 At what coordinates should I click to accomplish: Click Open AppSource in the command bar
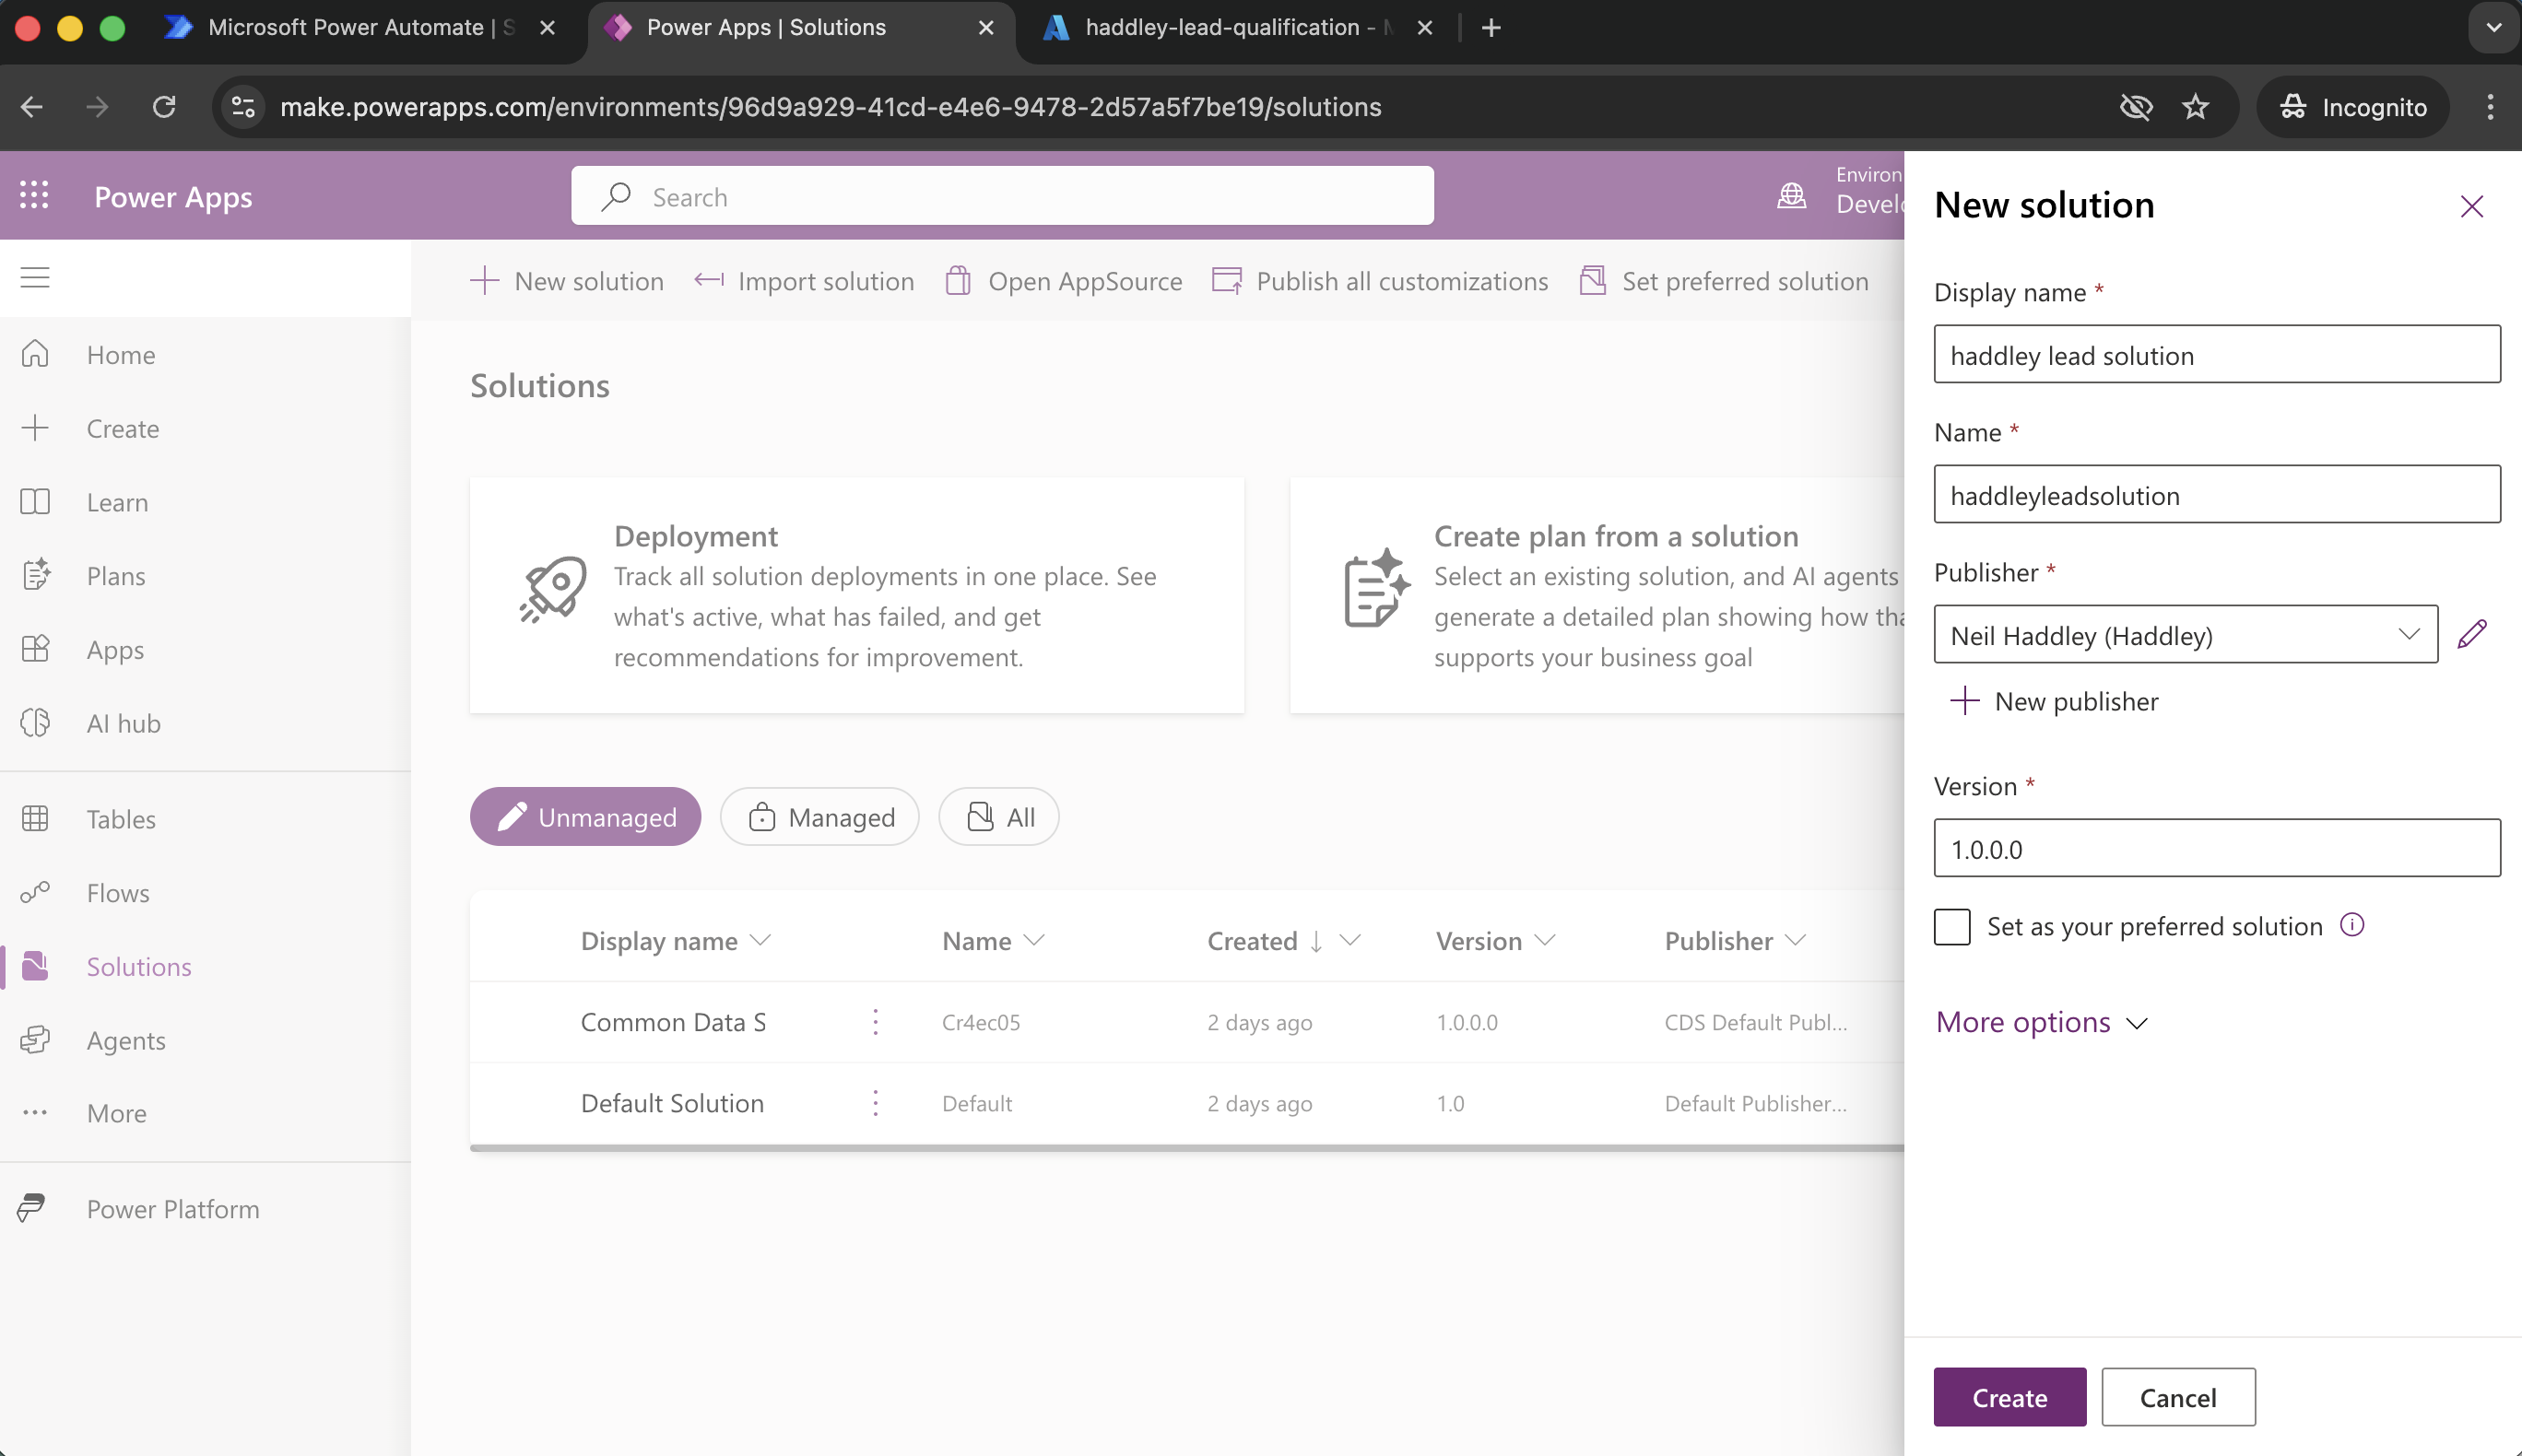1064,281
